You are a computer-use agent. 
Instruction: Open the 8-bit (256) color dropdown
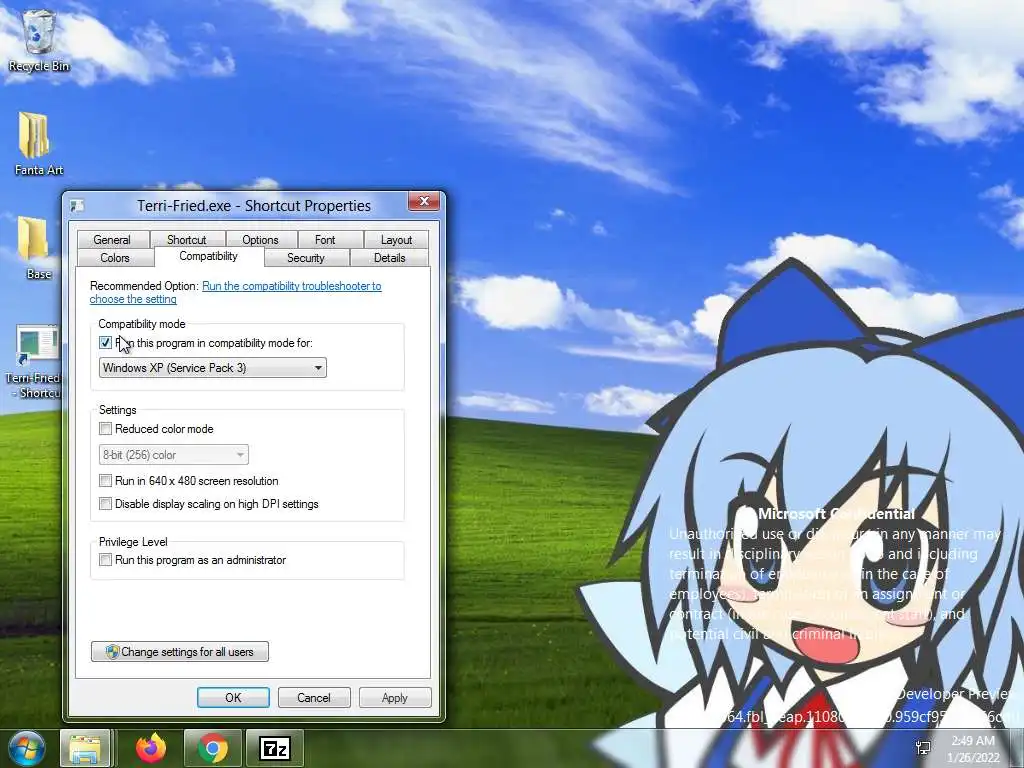pyautogui.click(x=174, y=455)
